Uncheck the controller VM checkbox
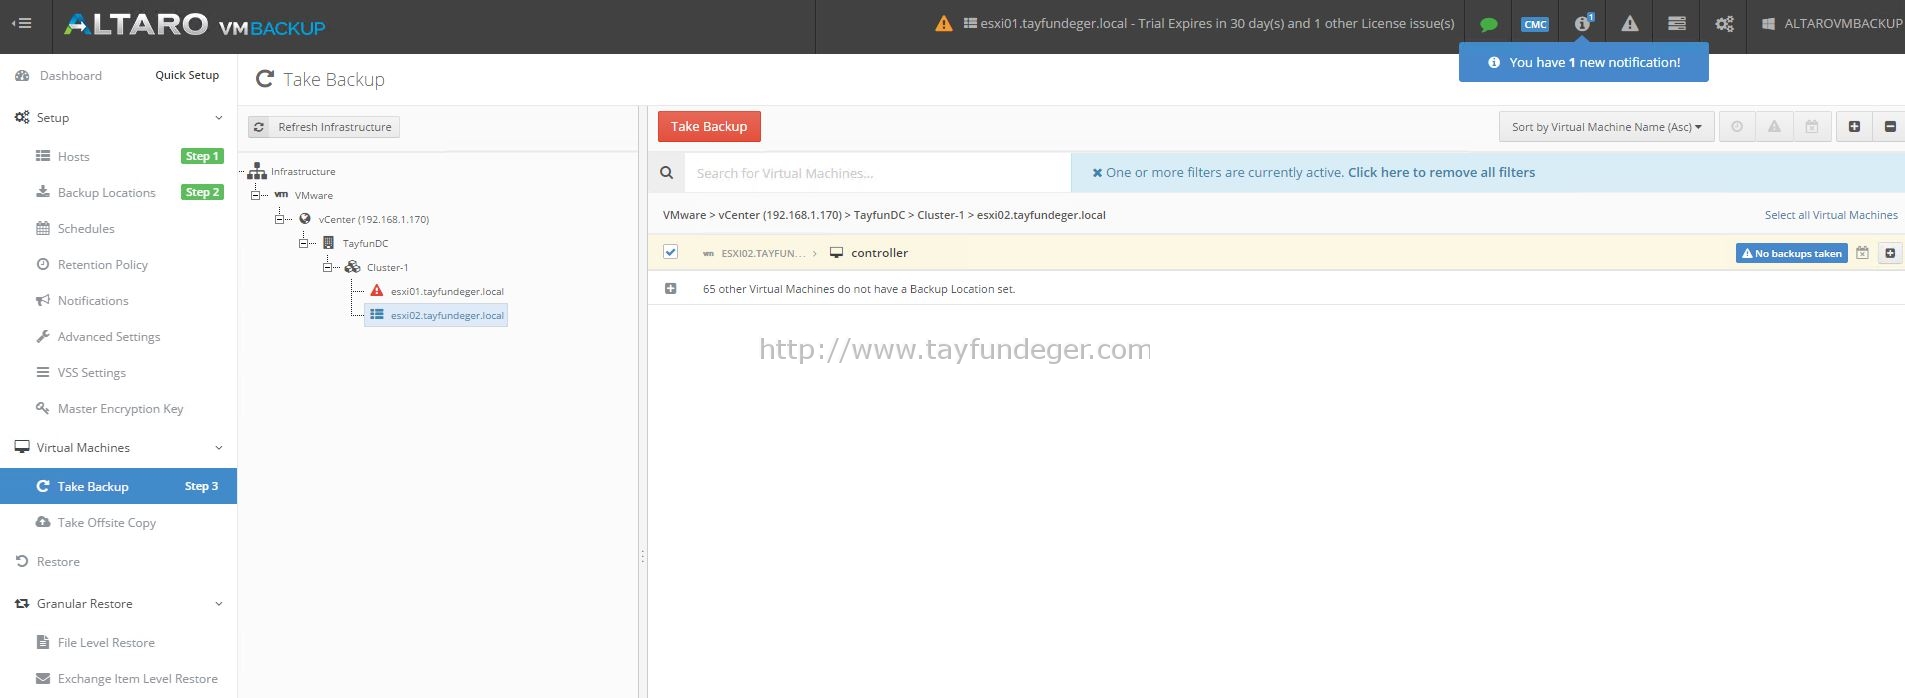This screenshot has height=698, width=1905. [670, 252]
